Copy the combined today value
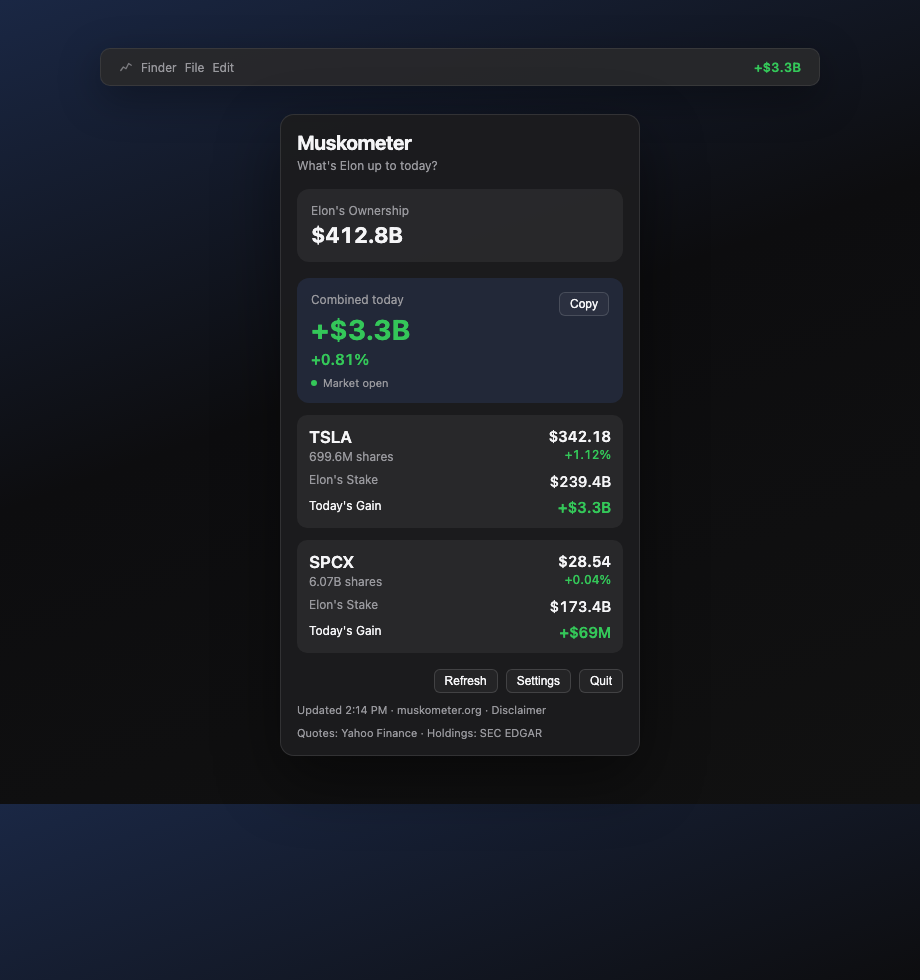 click(584, 304)
